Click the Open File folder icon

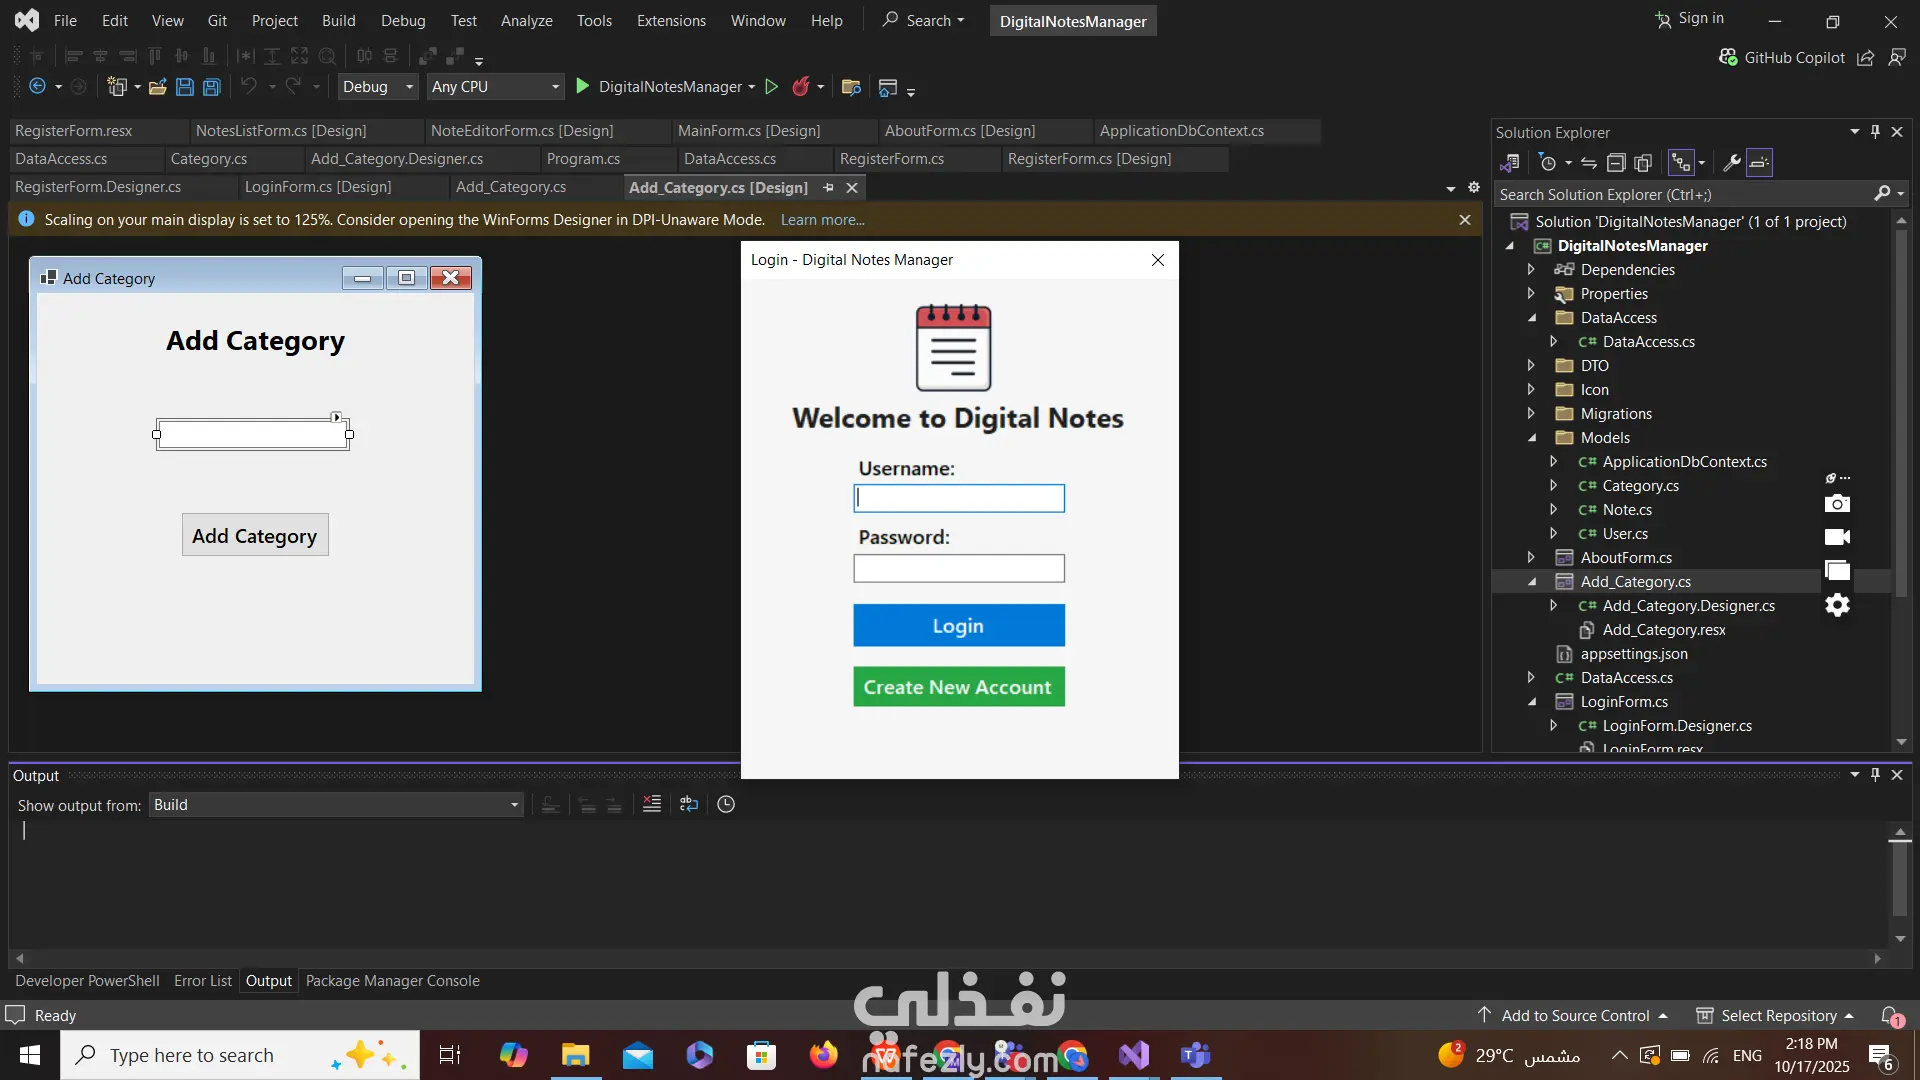tap(157, 87)
